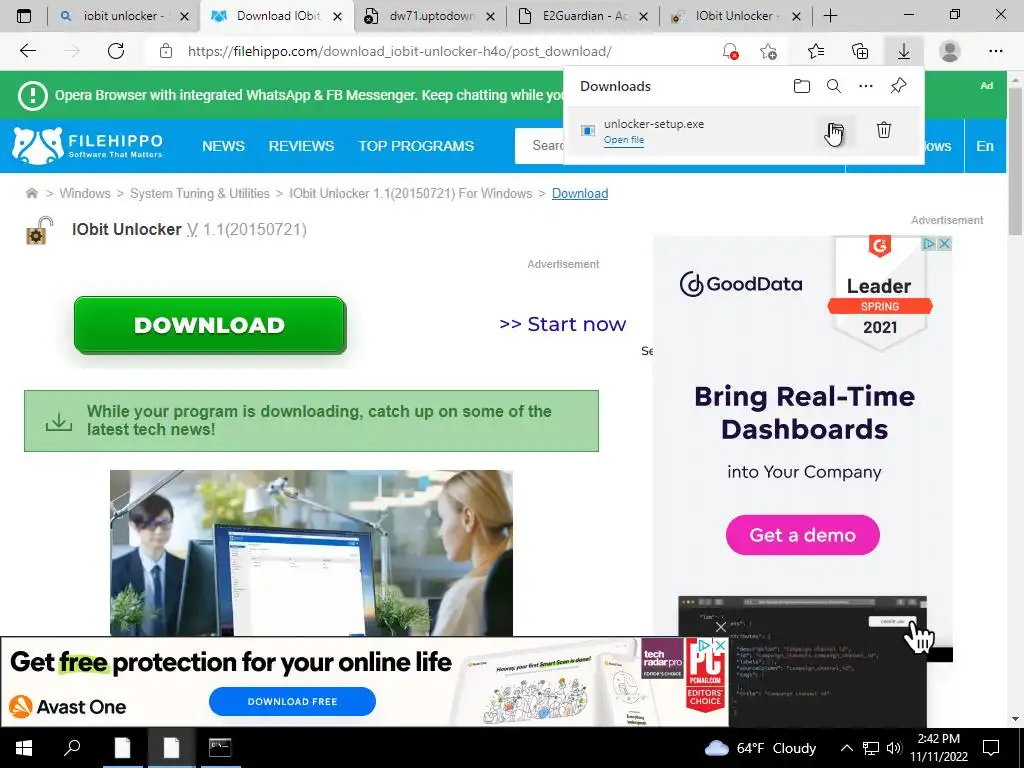Open the En language selector
The image size is (1024, 768).
pyautogui.click(x=985, y=146)
